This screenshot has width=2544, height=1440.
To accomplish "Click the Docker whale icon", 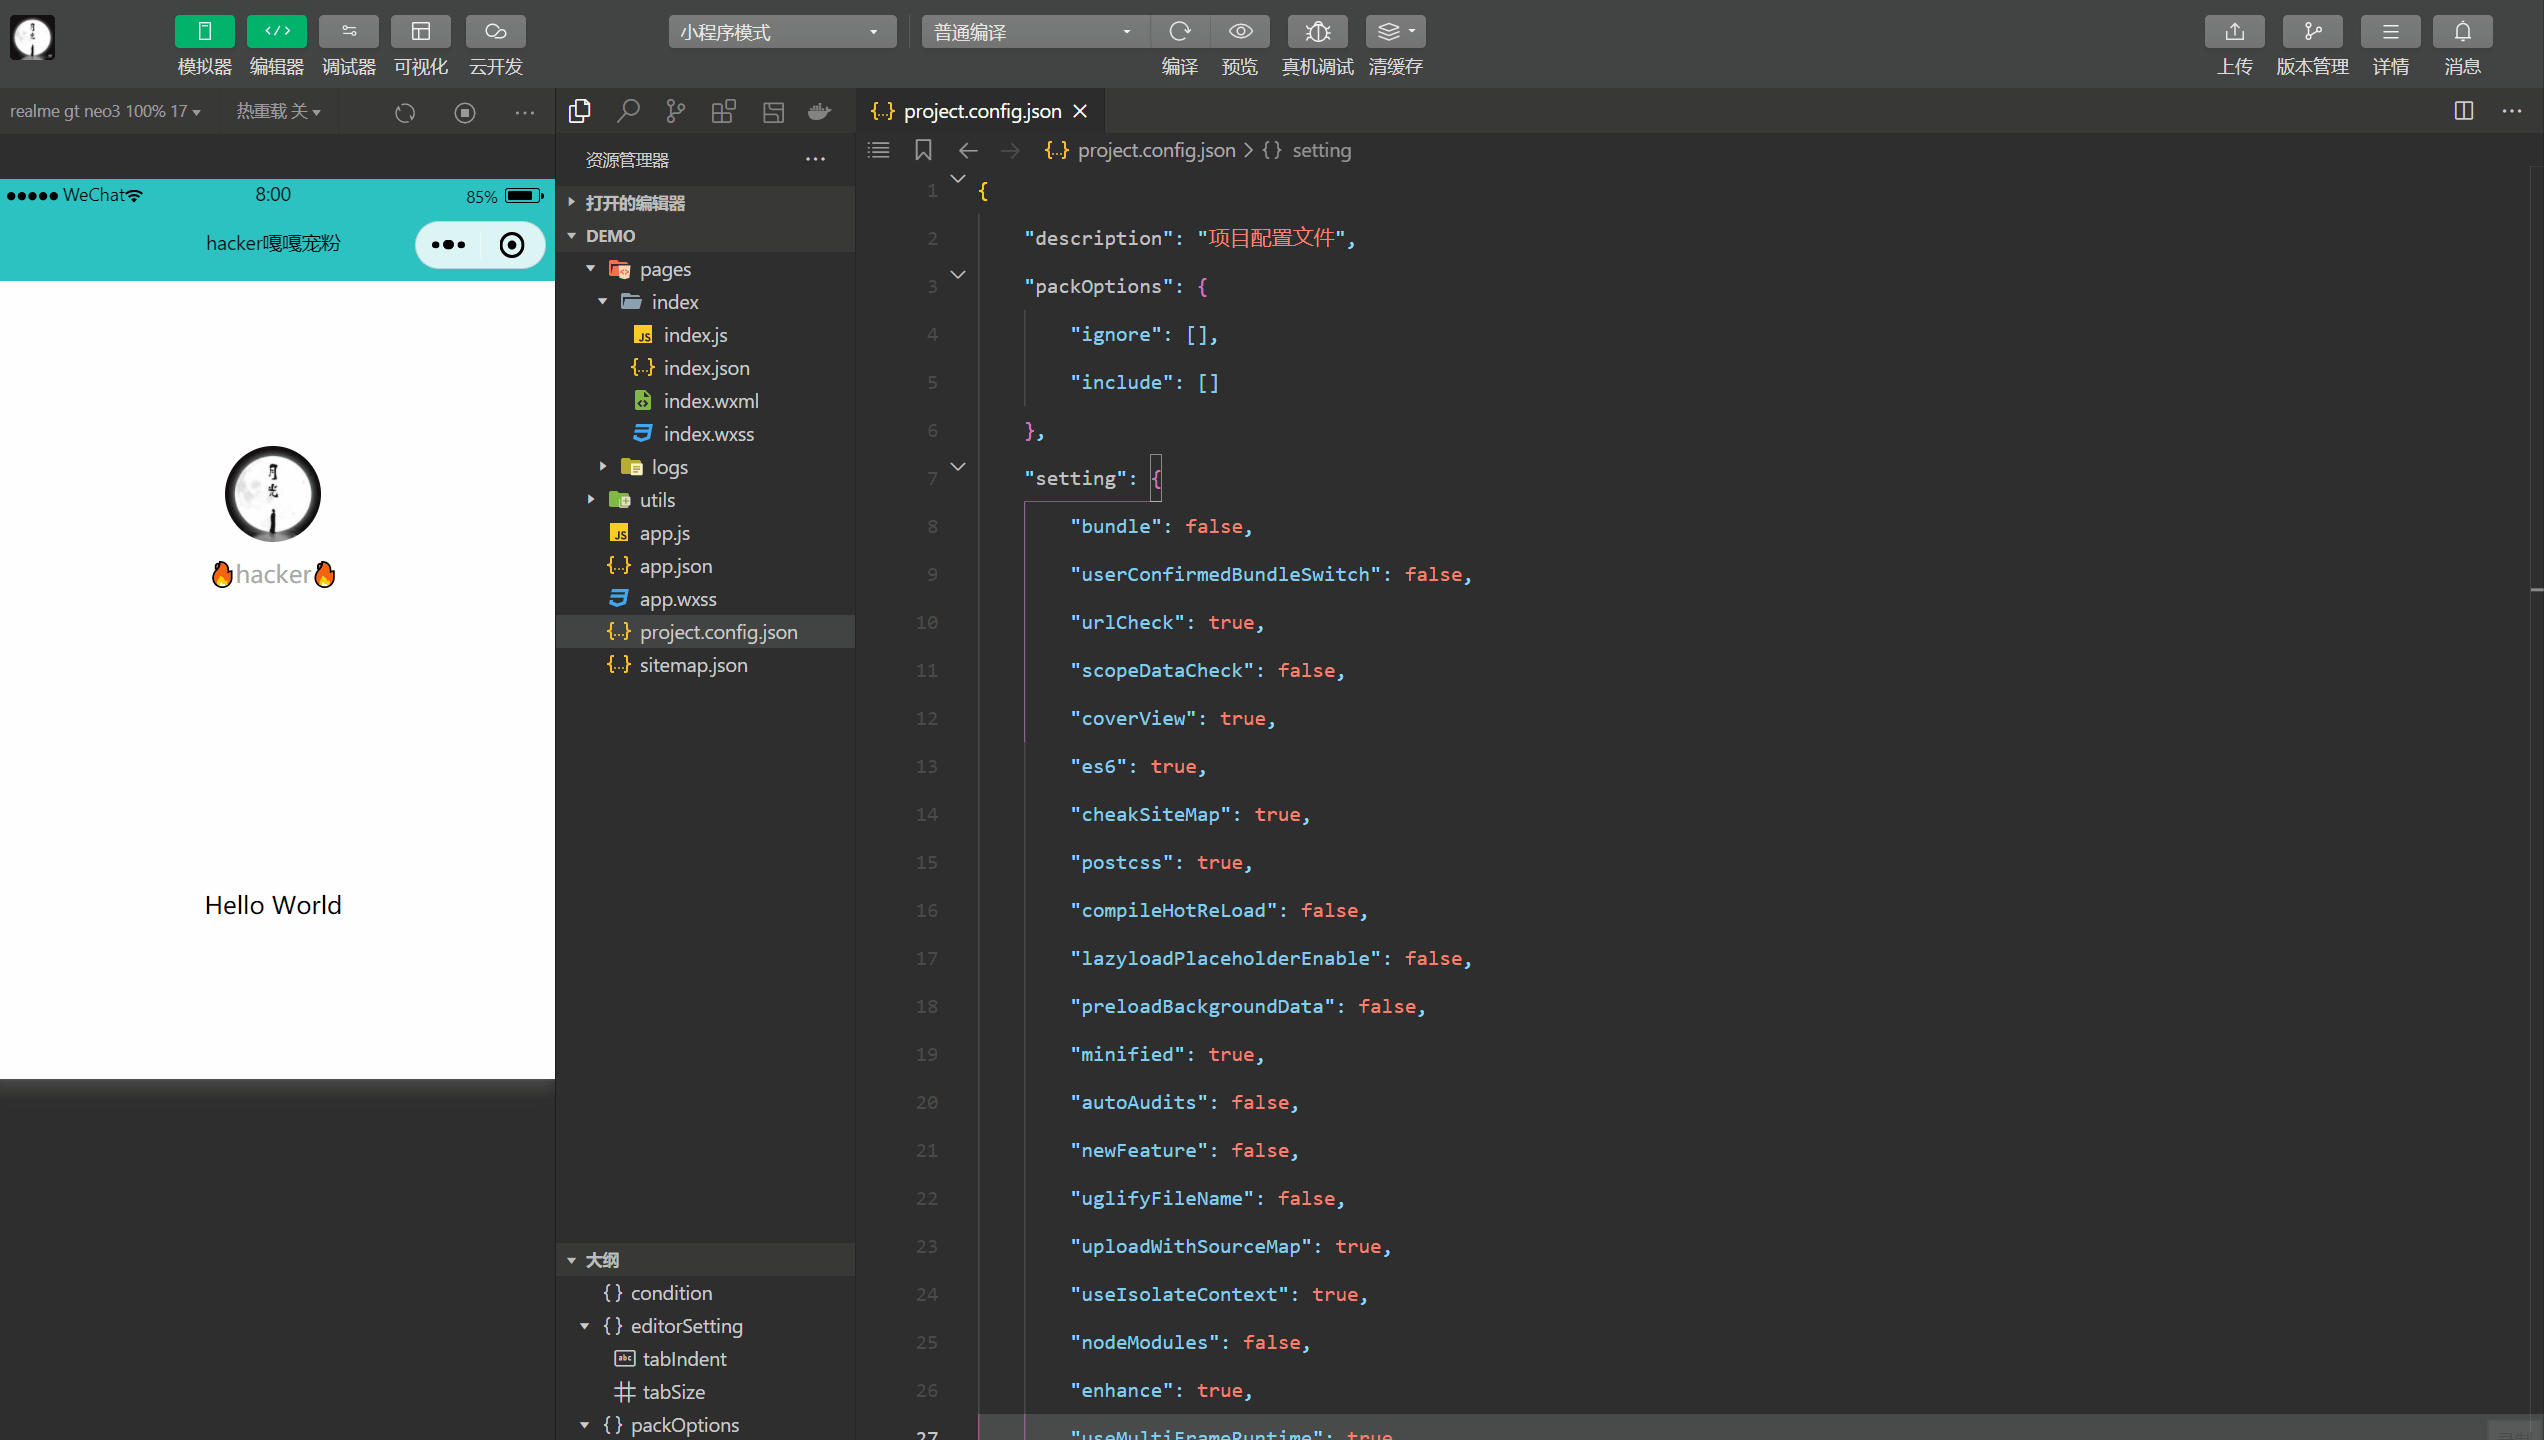I will pos(820,111).
